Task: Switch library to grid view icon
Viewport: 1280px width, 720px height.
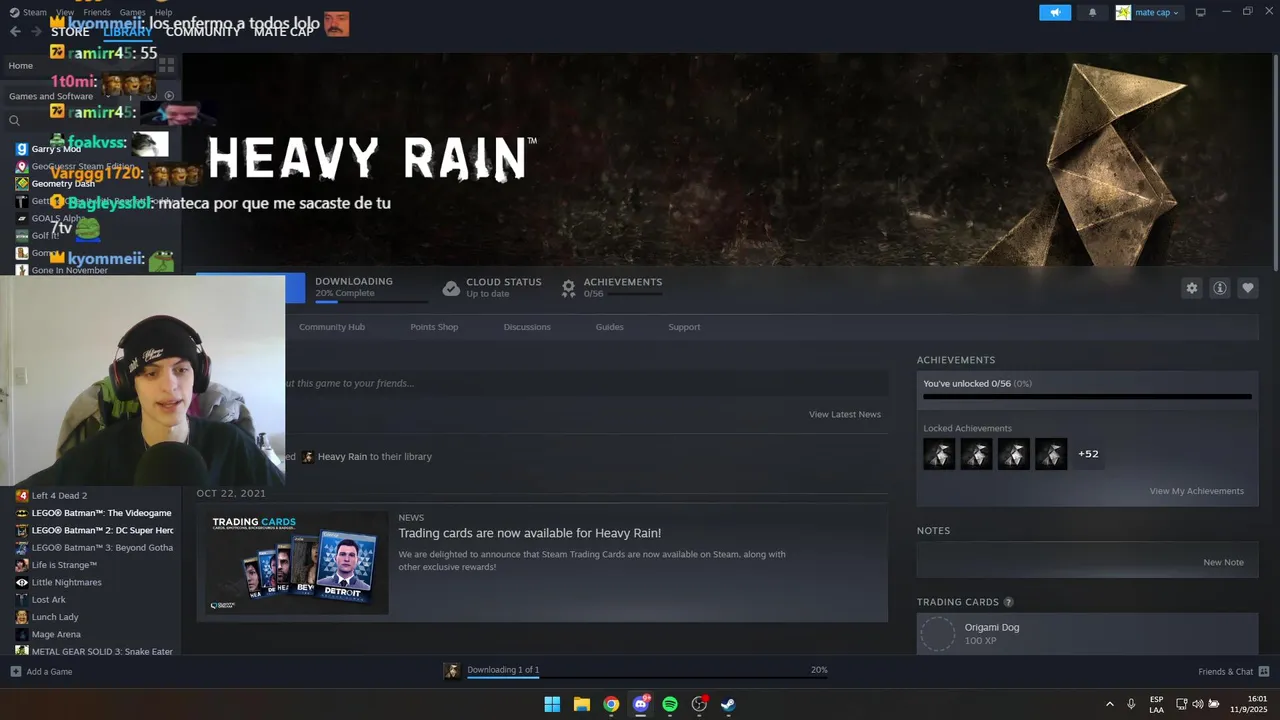Action: [x=167, y=65]
